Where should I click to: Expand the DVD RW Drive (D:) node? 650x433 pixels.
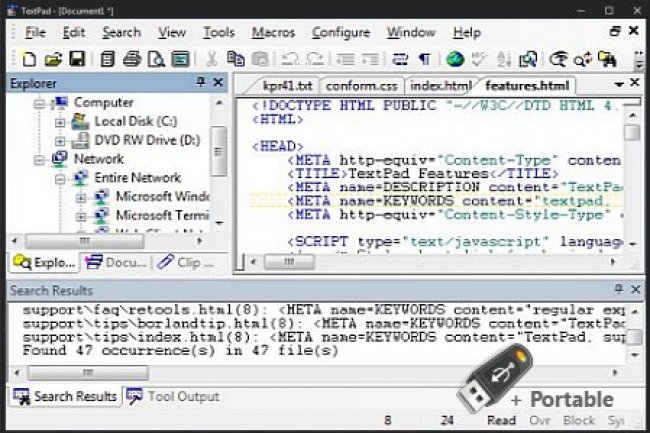coord(60,140)
